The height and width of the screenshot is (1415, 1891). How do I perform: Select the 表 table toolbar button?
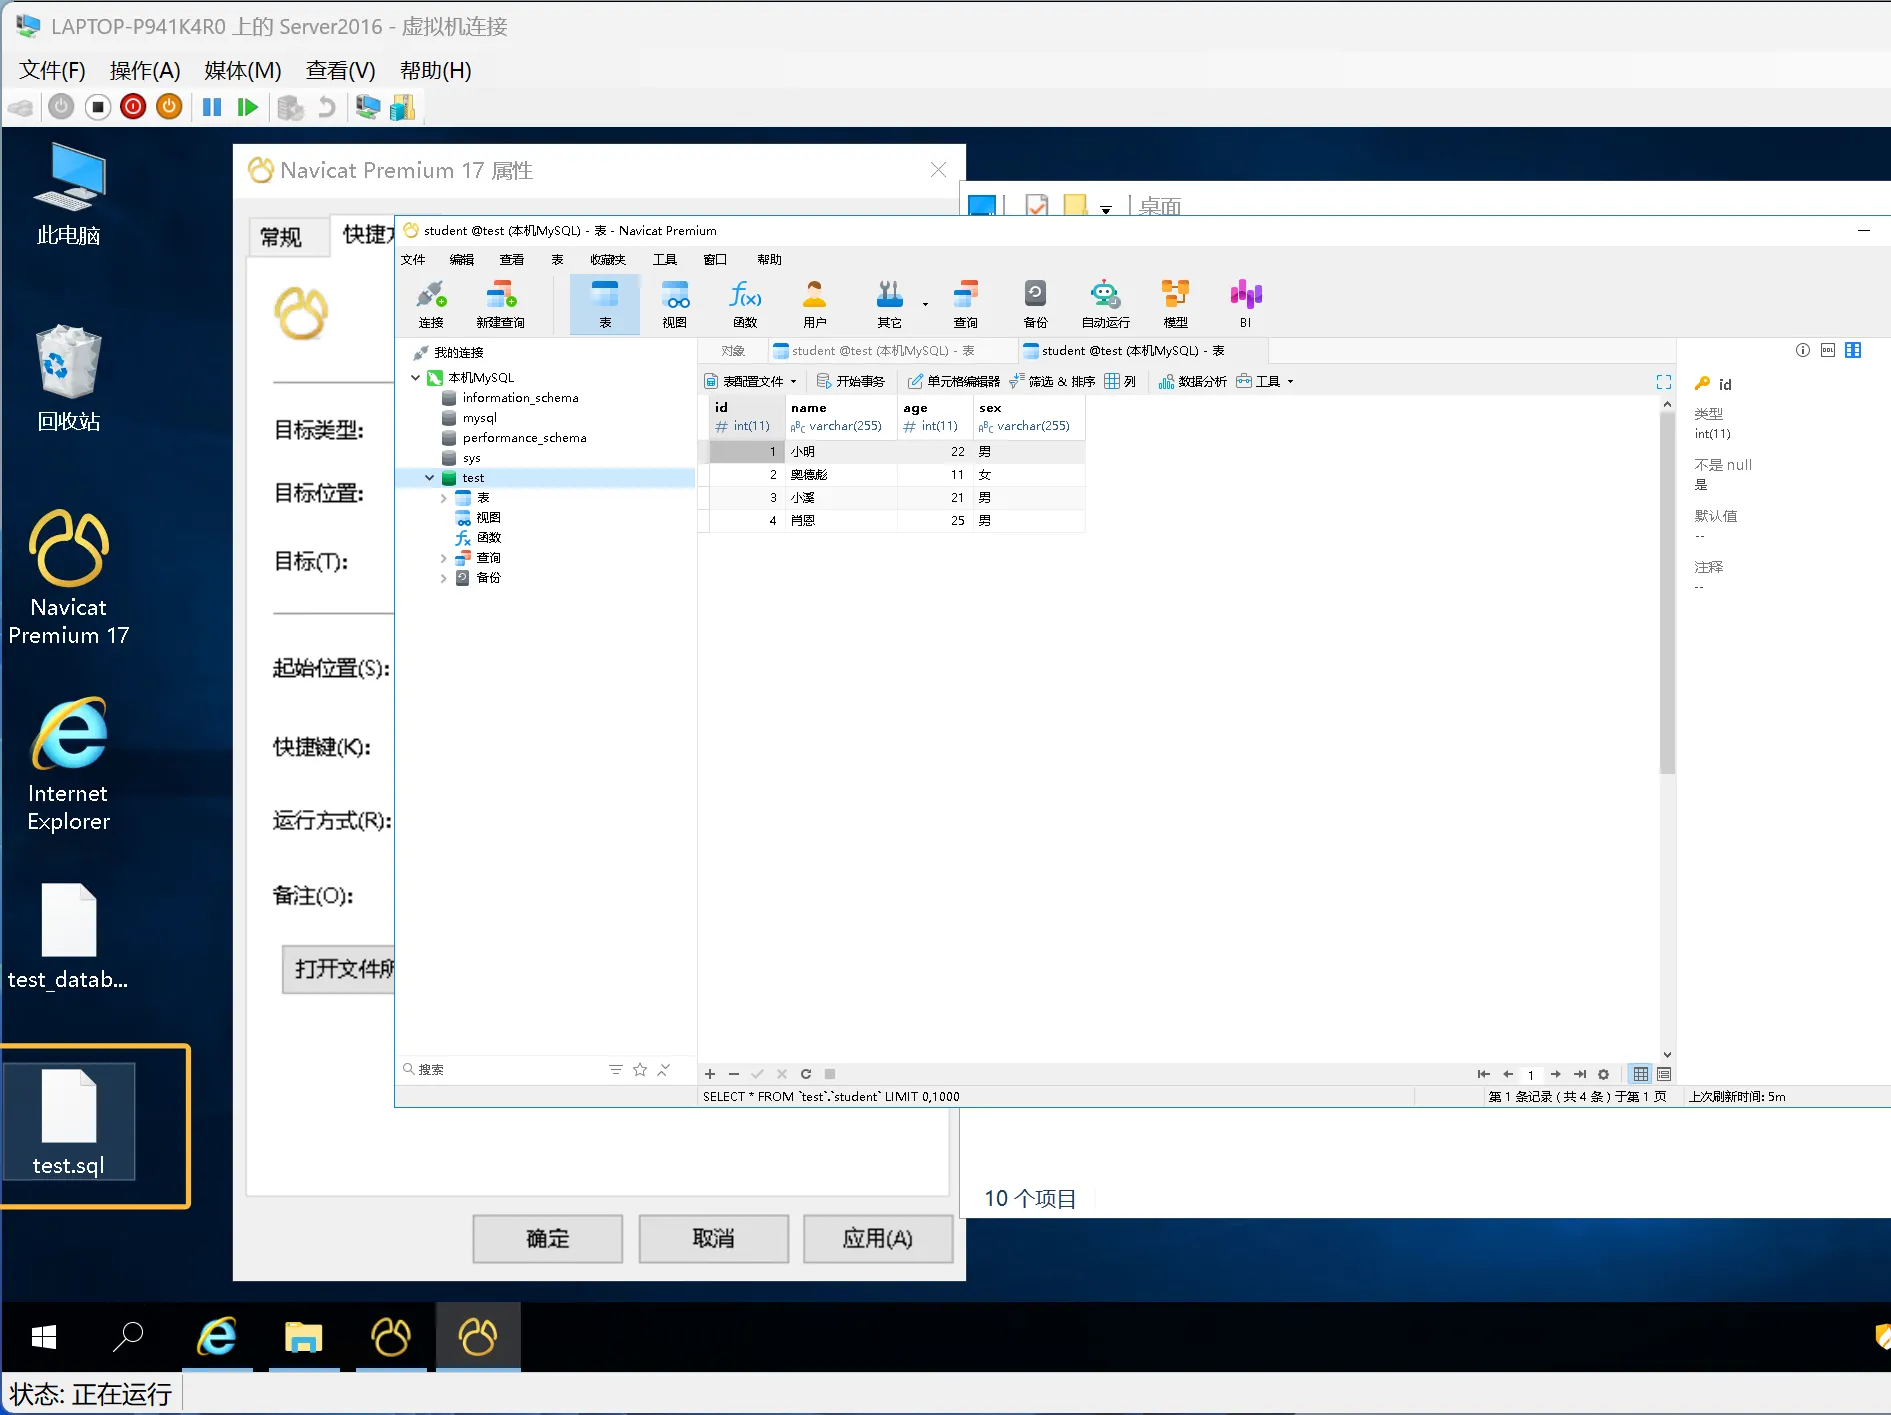click(605, 304)
